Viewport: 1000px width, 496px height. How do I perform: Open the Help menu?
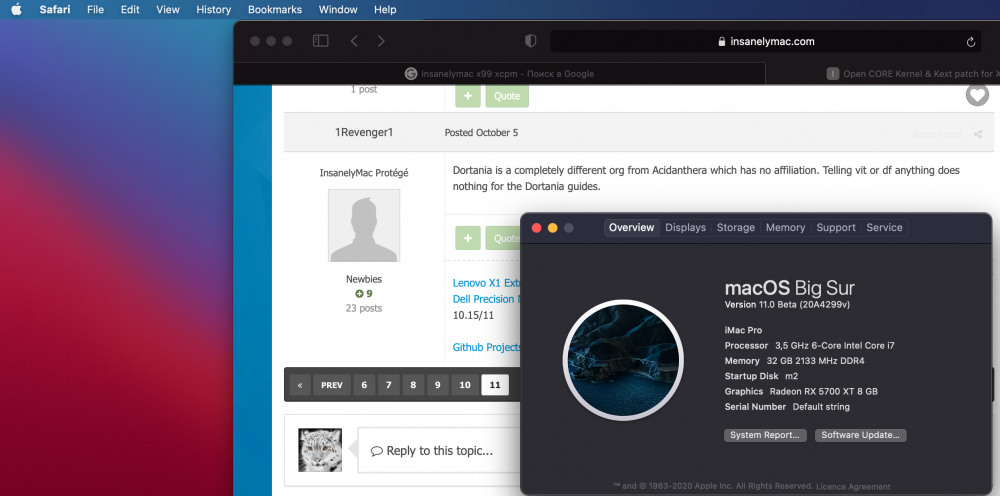[x=385, y=10]
